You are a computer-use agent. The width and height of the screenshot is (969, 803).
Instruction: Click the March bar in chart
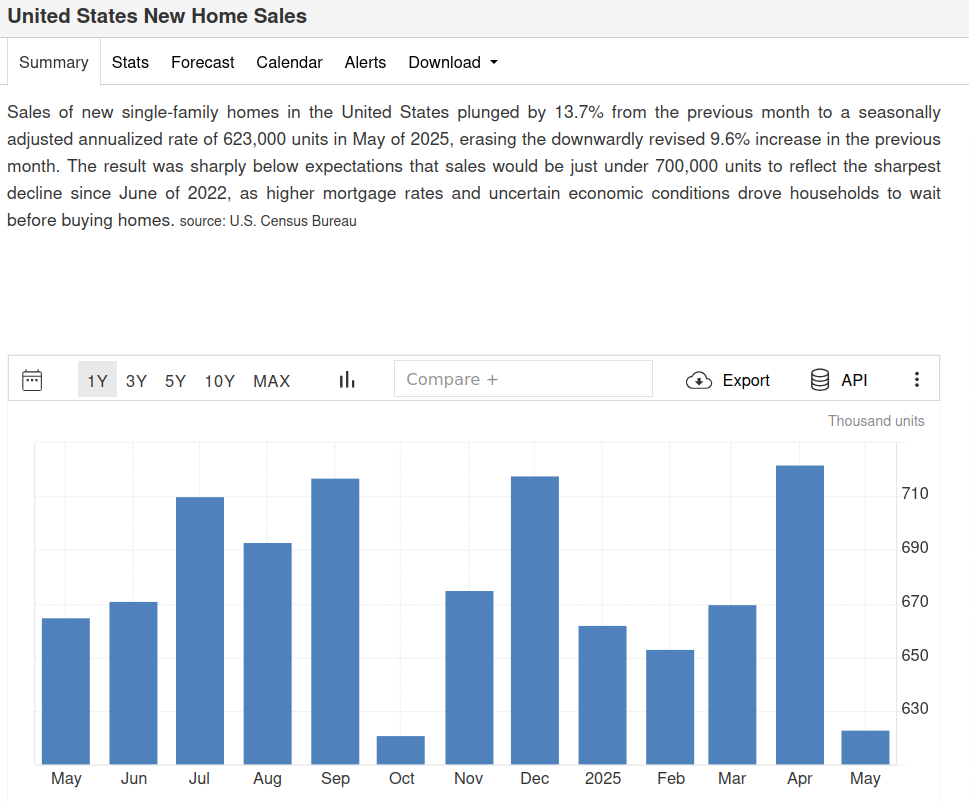point(732,684)
